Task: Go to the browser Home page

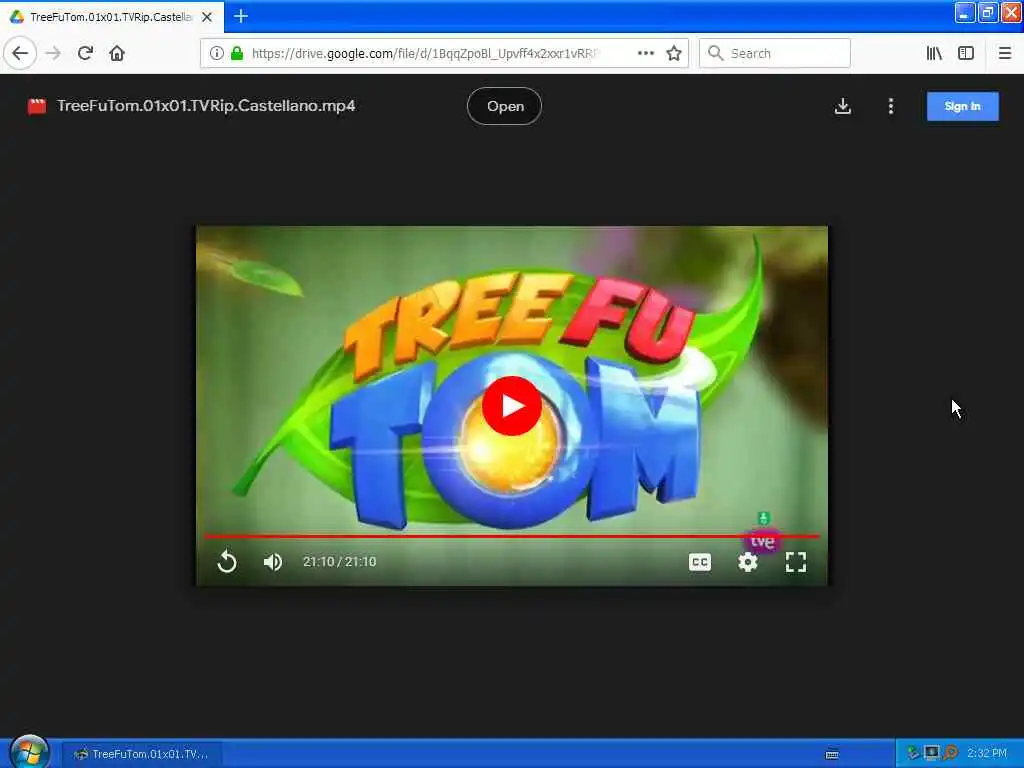Action: (x=117, y=53)
